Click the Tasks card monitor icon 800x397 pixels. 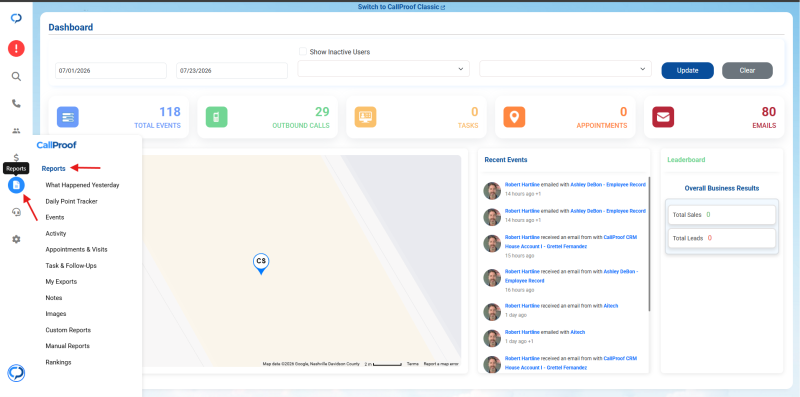365,117
